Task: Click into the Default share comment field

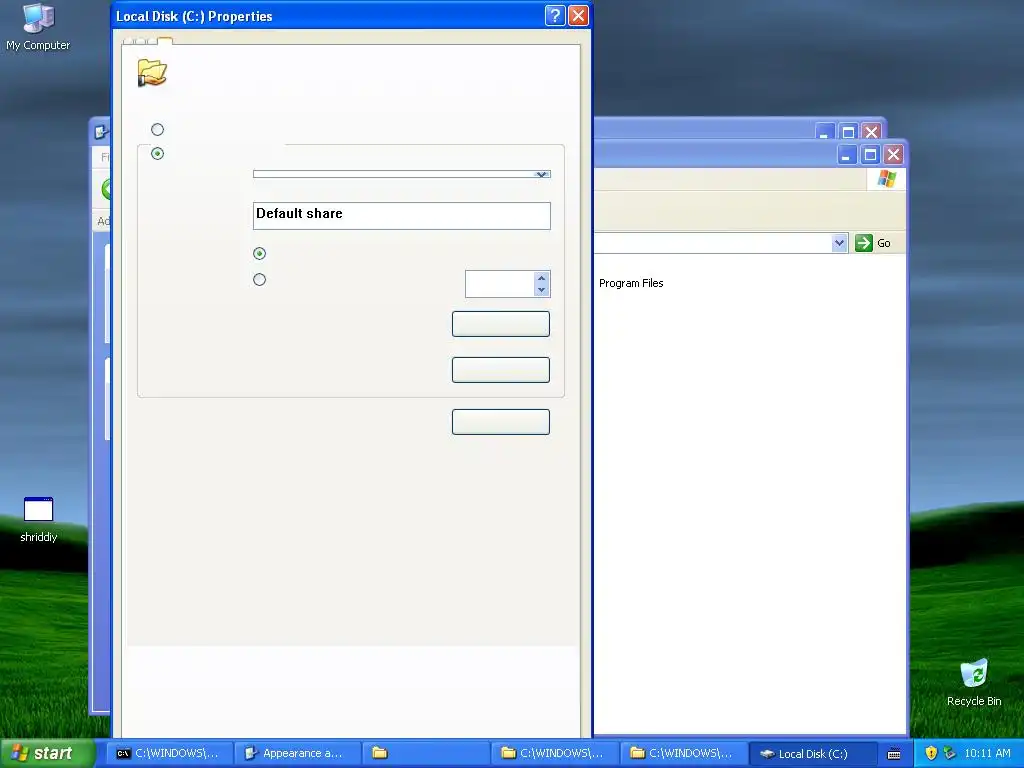Action: tap(402, 216)
